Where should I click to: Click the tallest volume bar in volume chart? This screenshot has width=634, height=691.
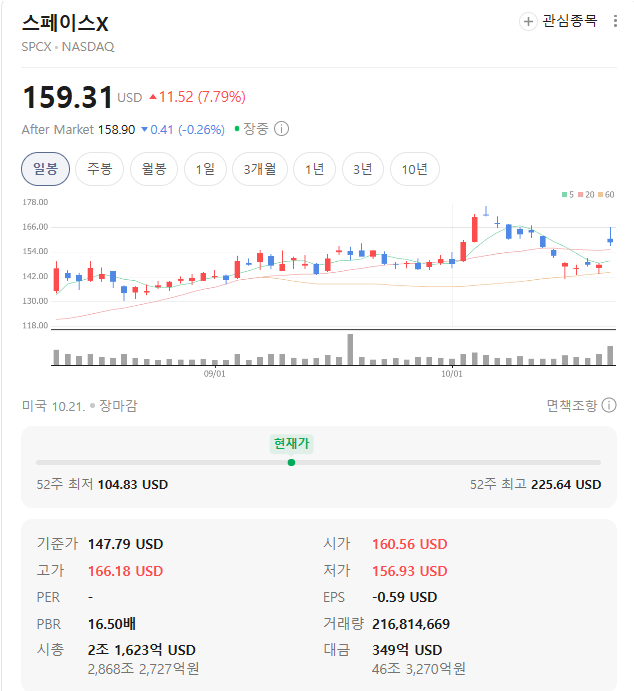pos(350,349)
